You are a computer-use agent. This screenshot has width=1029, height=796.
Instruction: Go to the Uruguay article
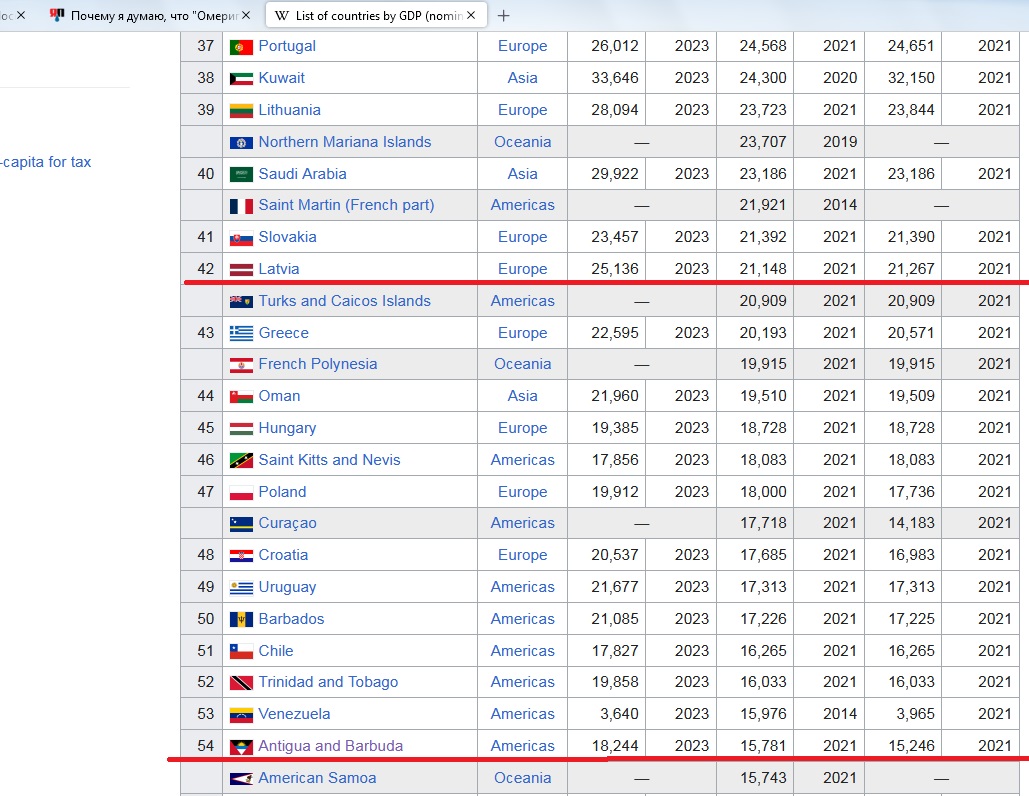tap(287, 587)
